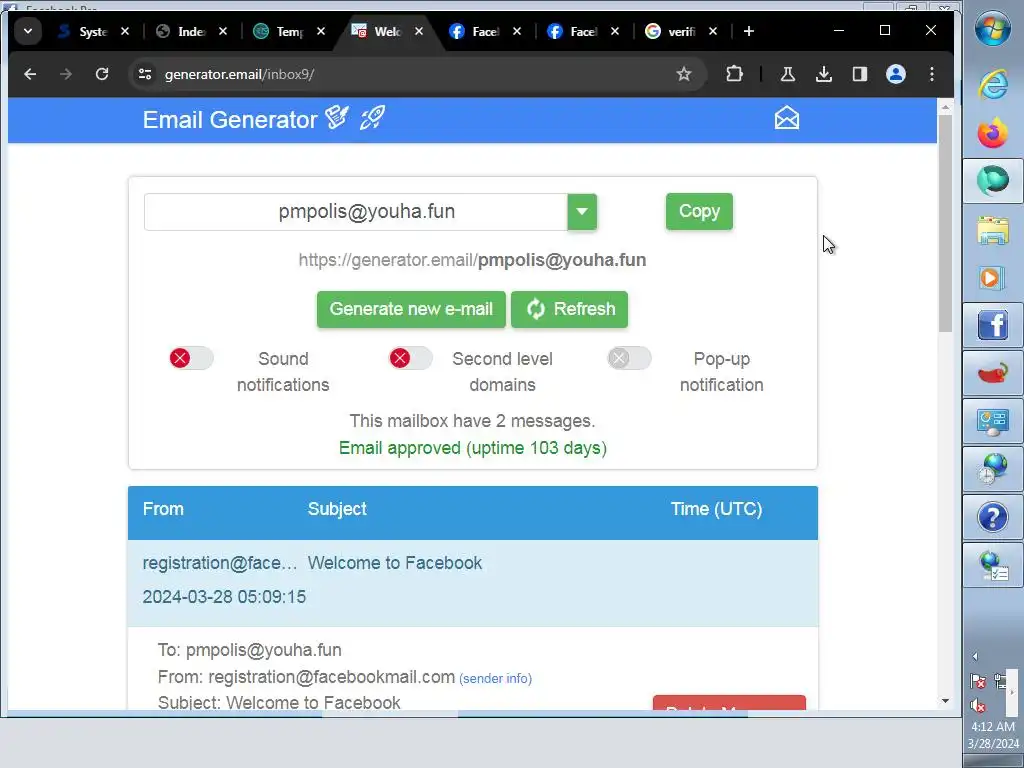Open Windows Media Player taskbar icon

coord(993,278)
